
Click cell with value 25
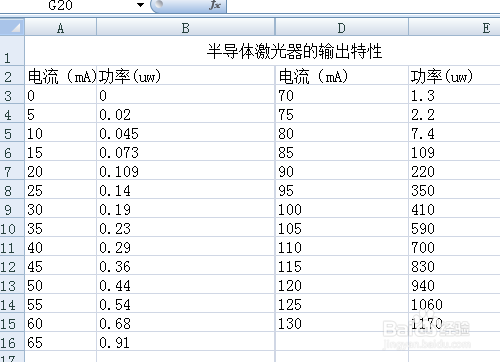[x=61, y=189]
